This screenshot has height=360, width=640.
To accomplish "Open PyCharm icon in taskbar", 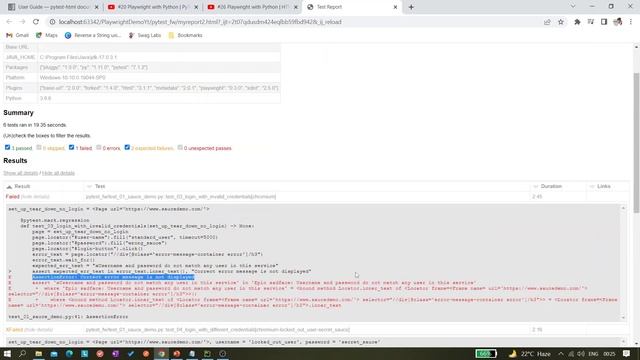I will coord(207,353).
